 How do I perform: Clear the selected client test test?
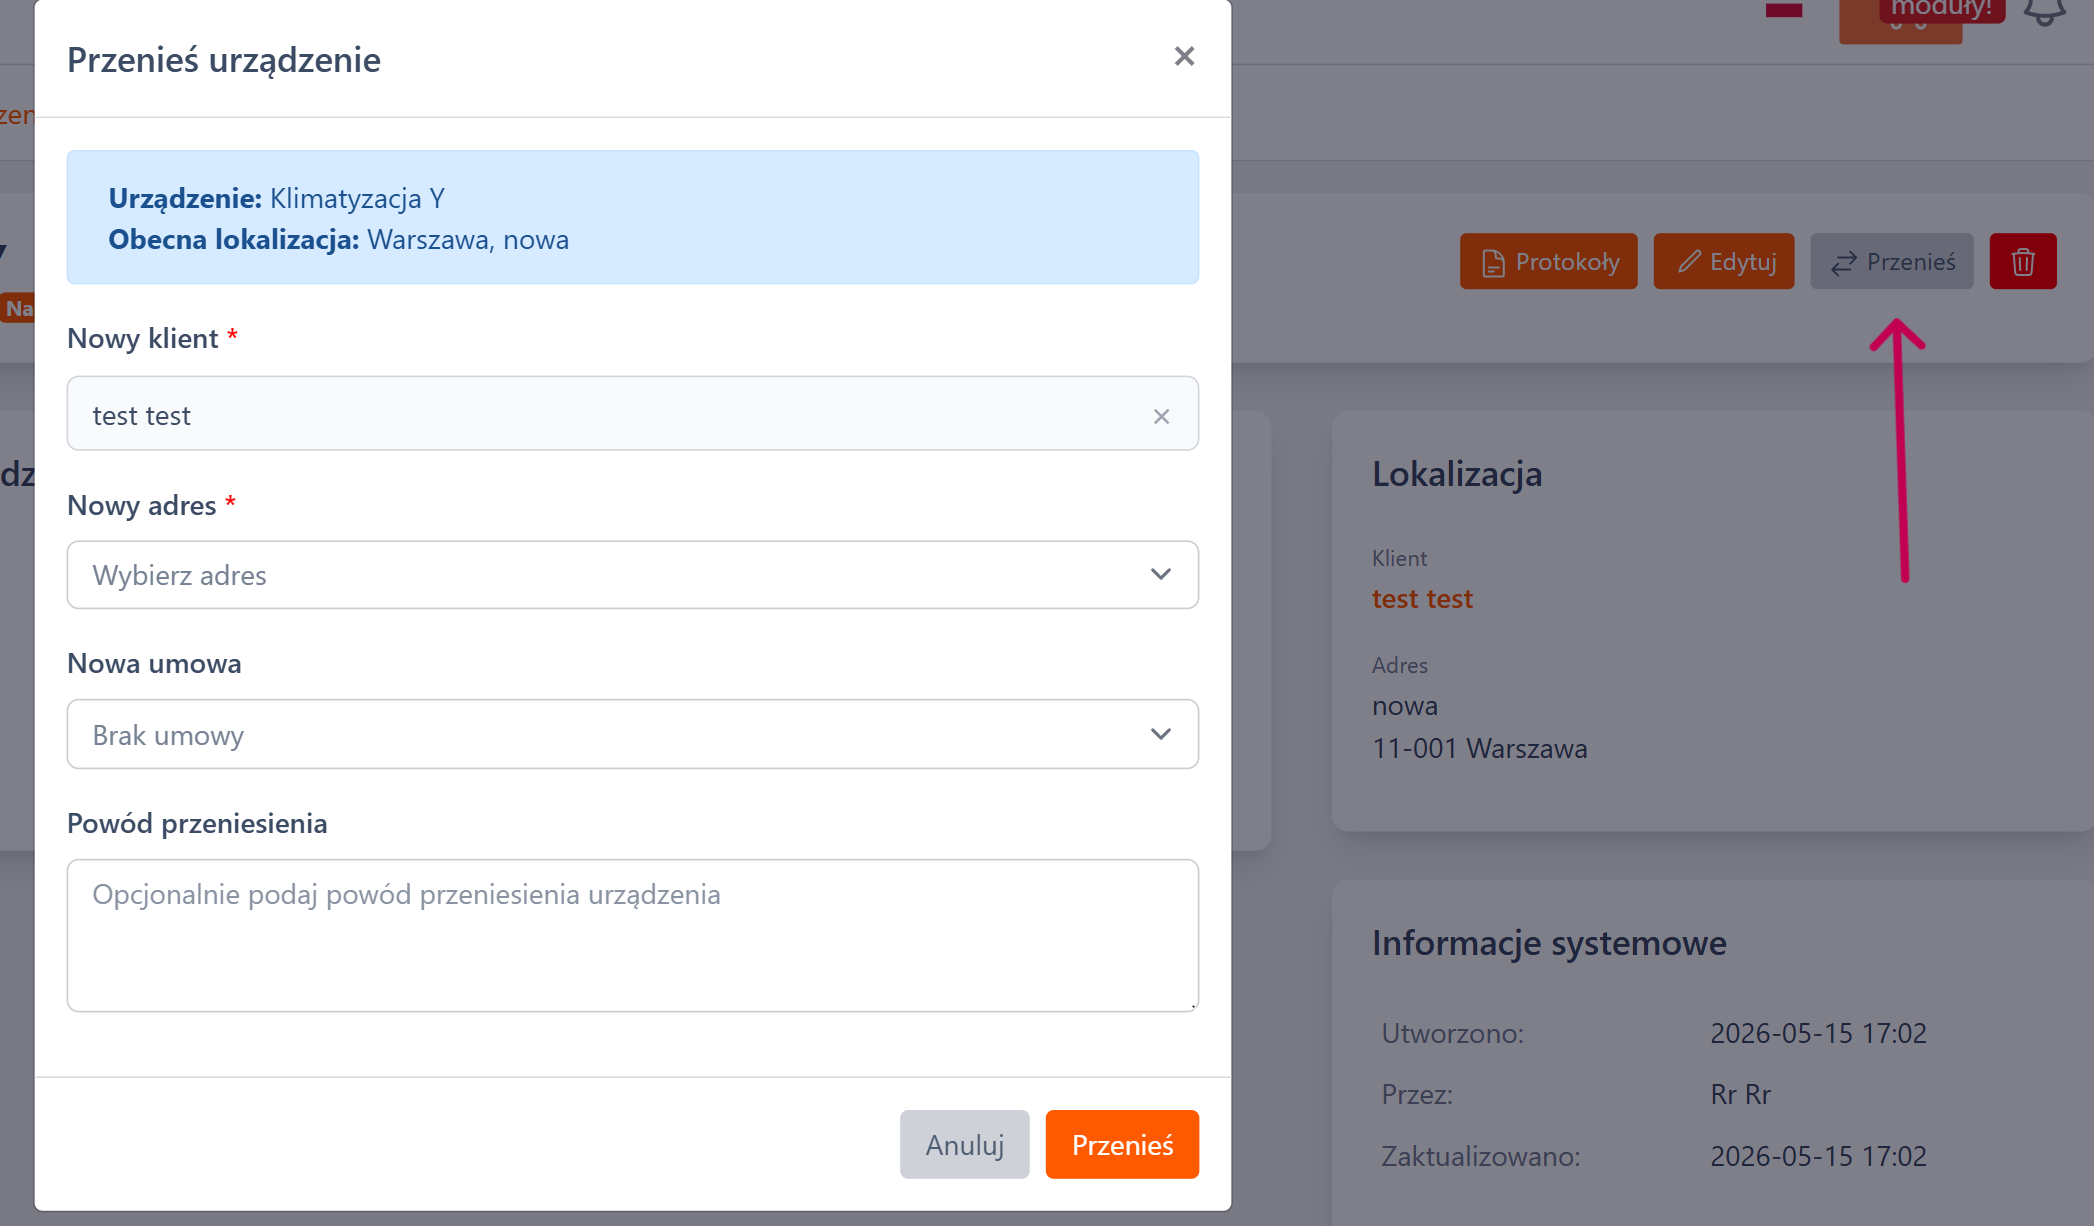[x=1161, y=416]
